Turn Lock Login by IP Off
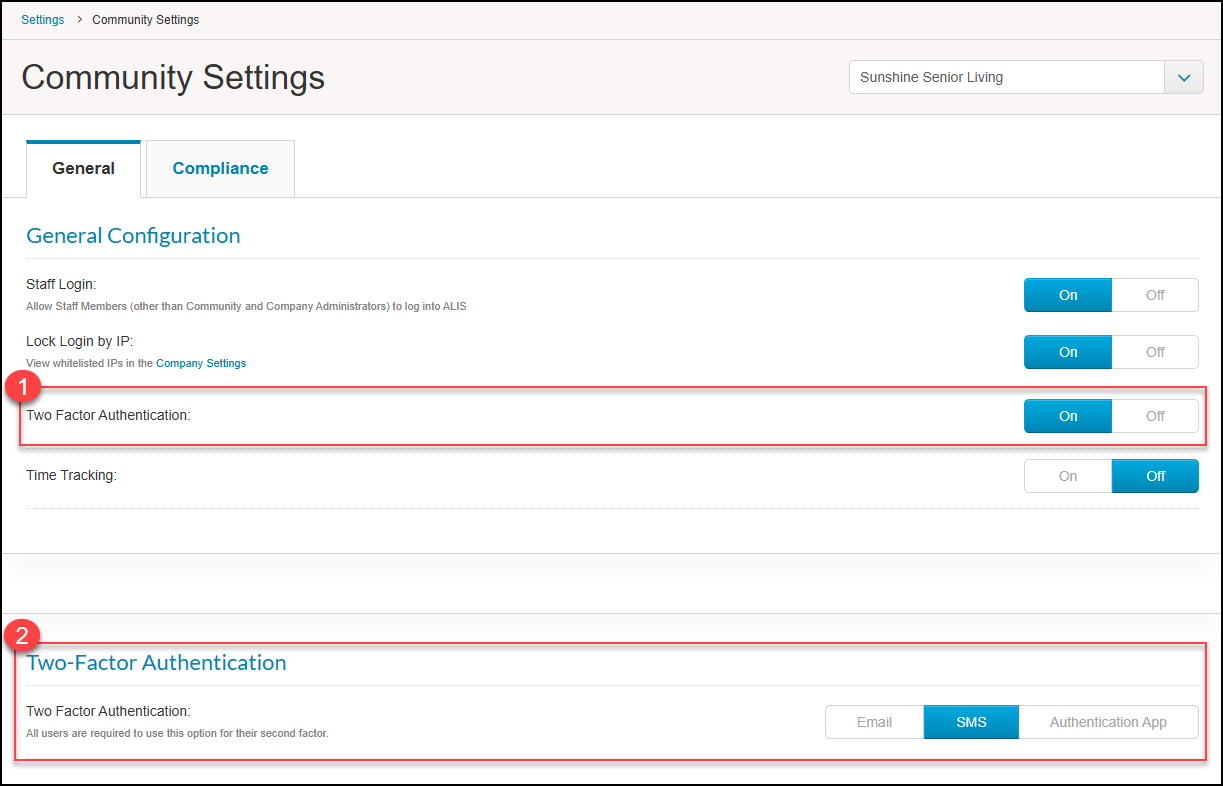 (x=1155, y=352)
